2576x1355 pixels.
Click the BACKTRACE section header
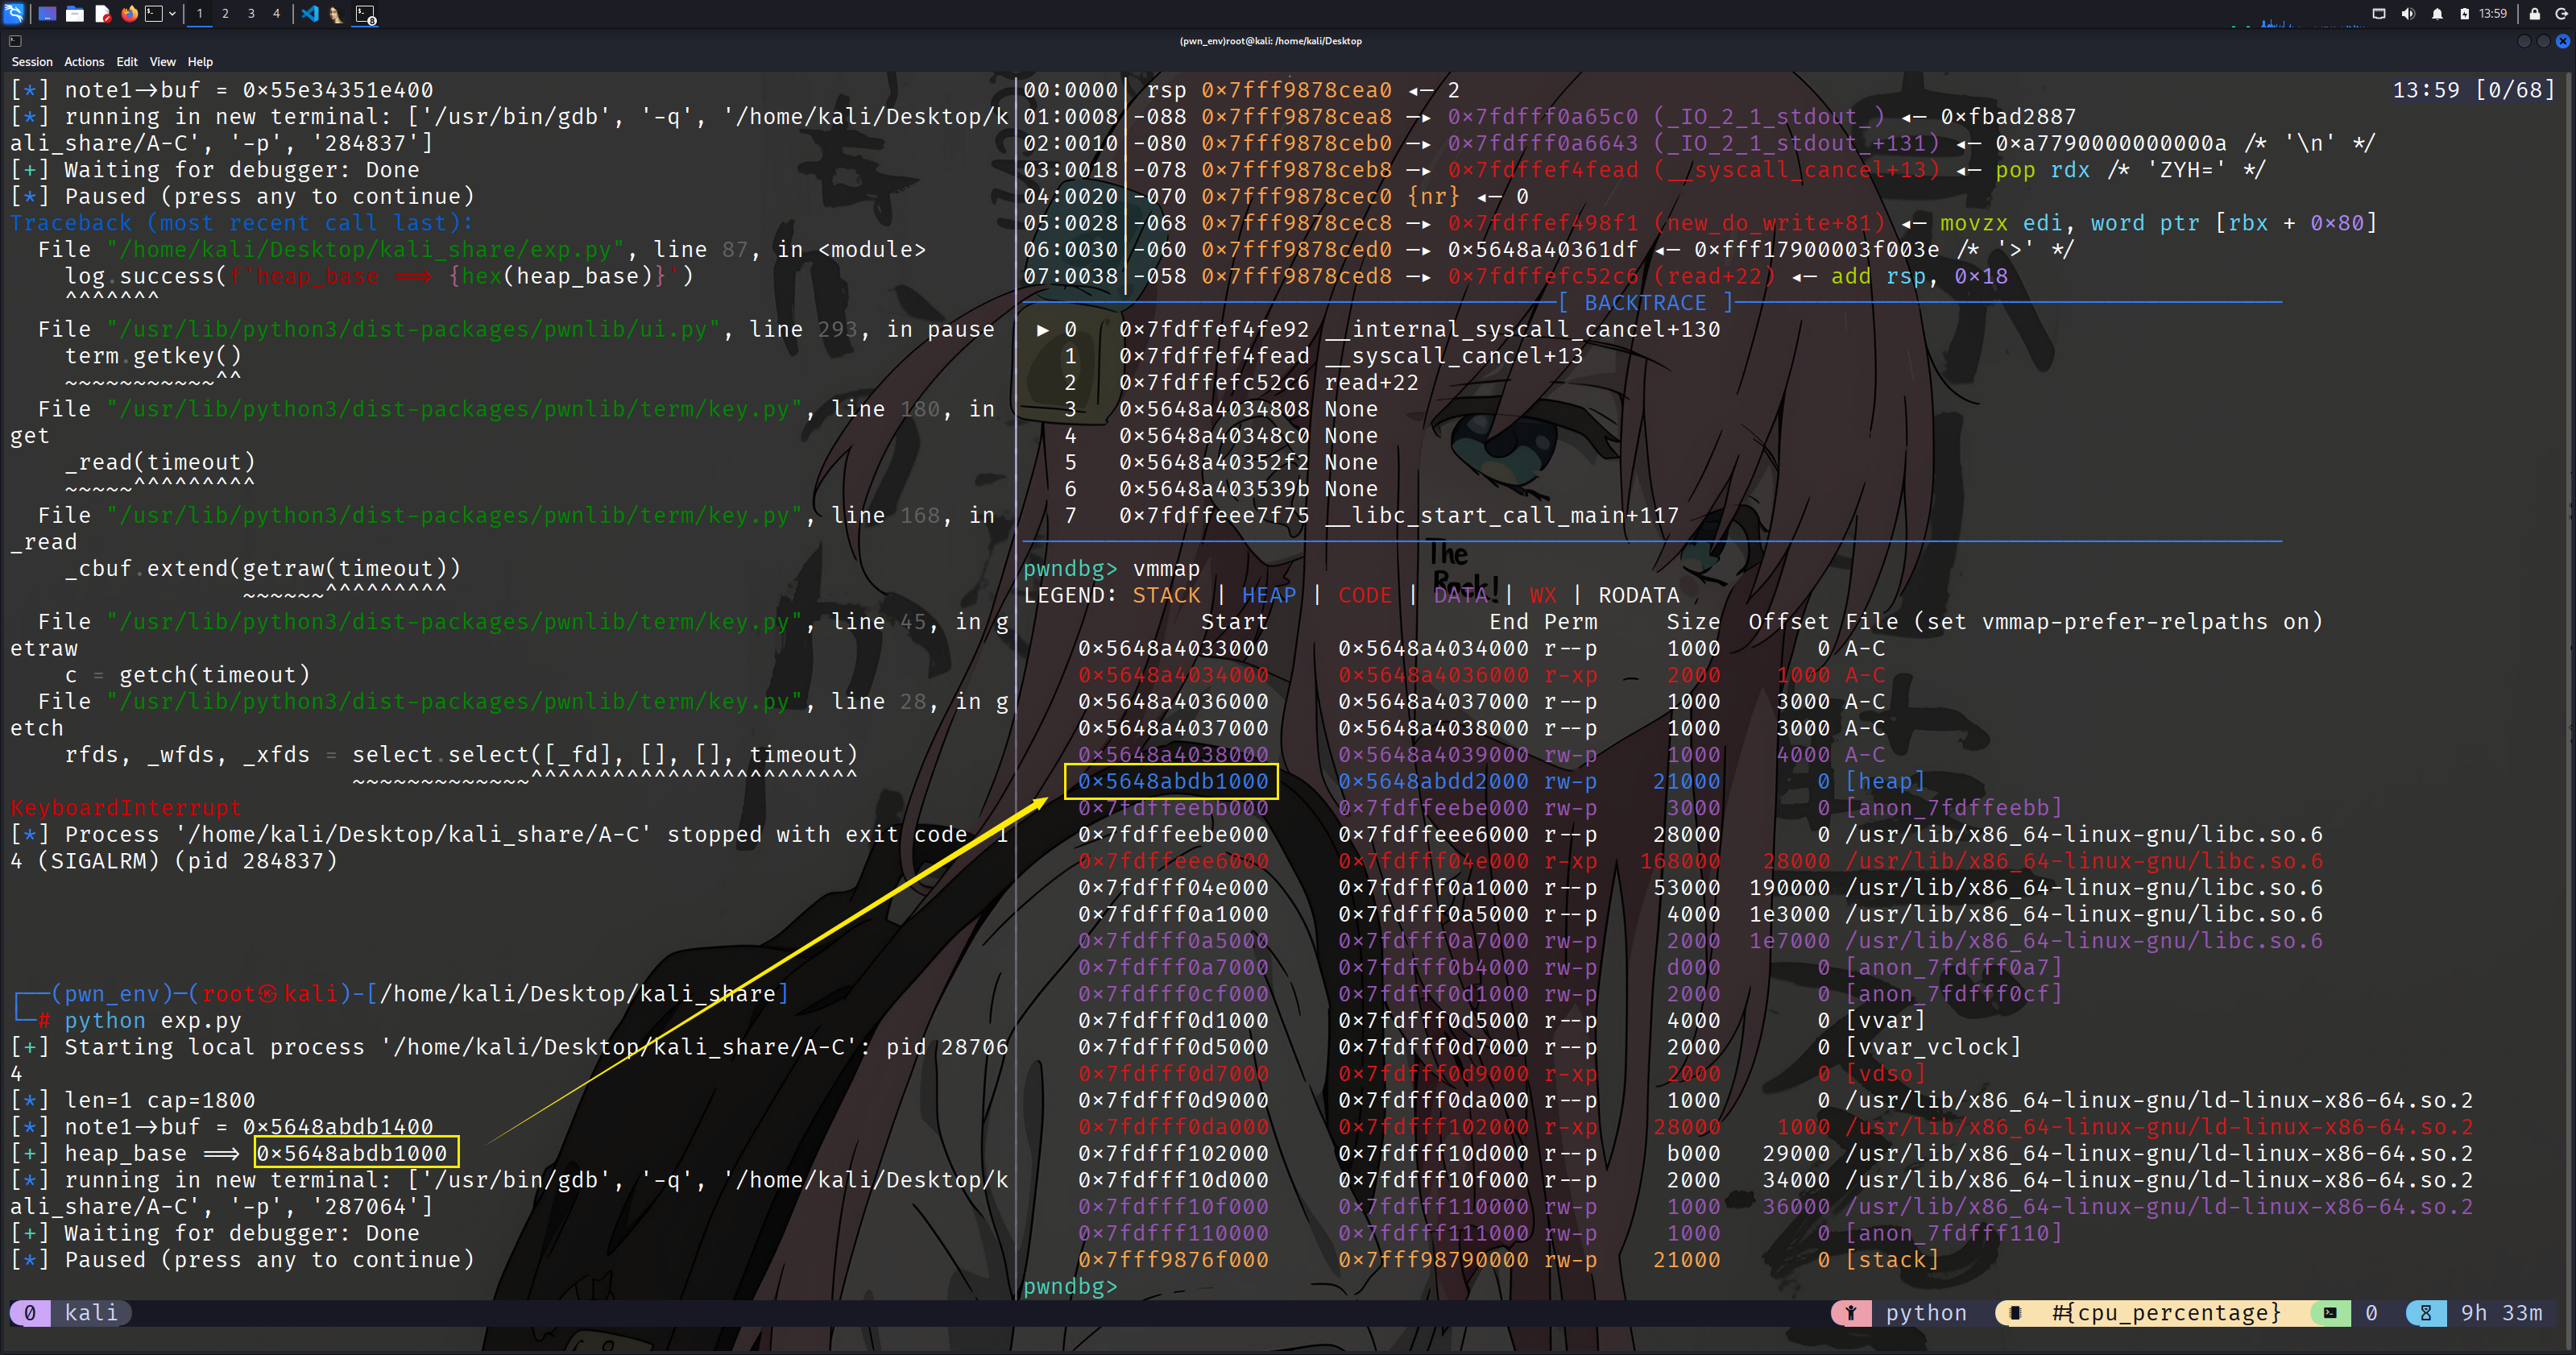tap(1645, 302)
